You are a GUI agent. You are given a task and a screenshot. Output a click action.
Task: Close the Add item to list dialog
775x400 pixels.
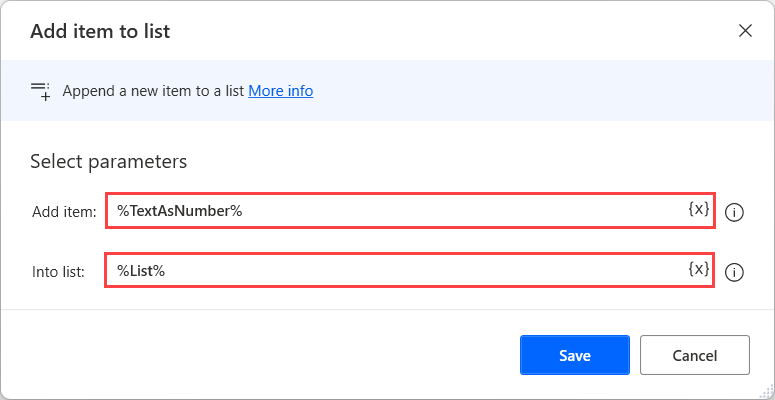(x=745, y=30)
